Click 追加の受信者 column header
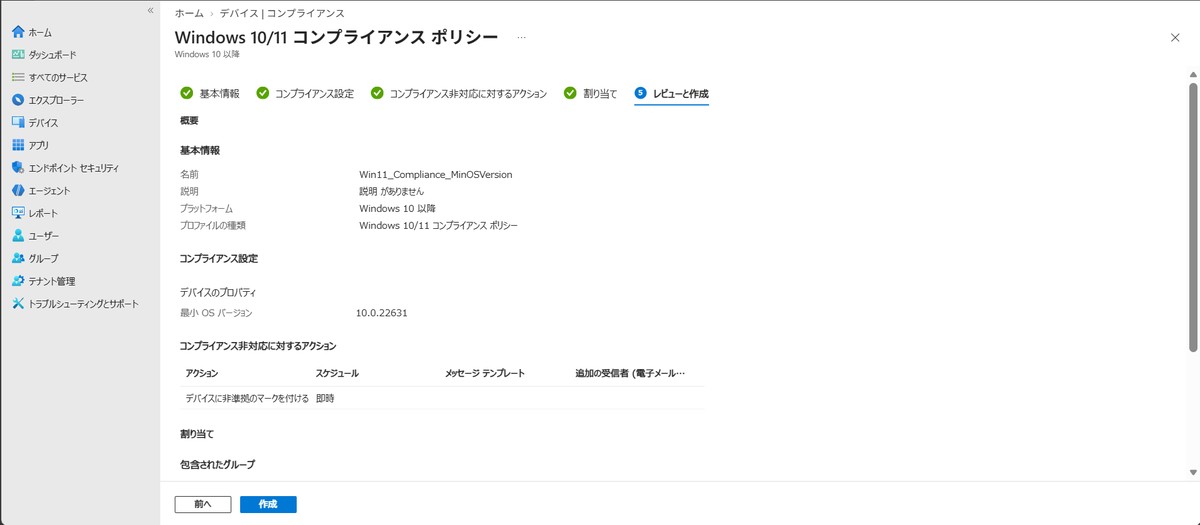 631,373
